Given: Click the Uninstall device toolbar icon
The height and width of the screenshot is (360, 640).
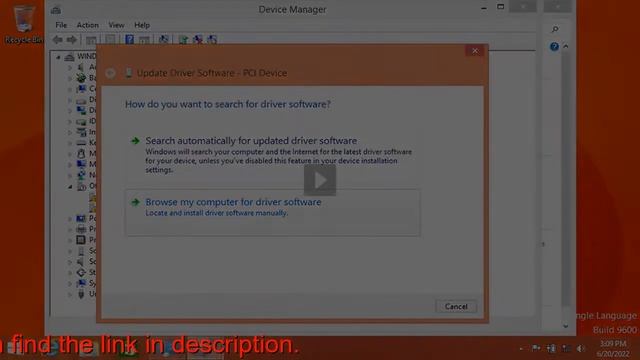Looking at the screenshot, I should pos(198,40).
